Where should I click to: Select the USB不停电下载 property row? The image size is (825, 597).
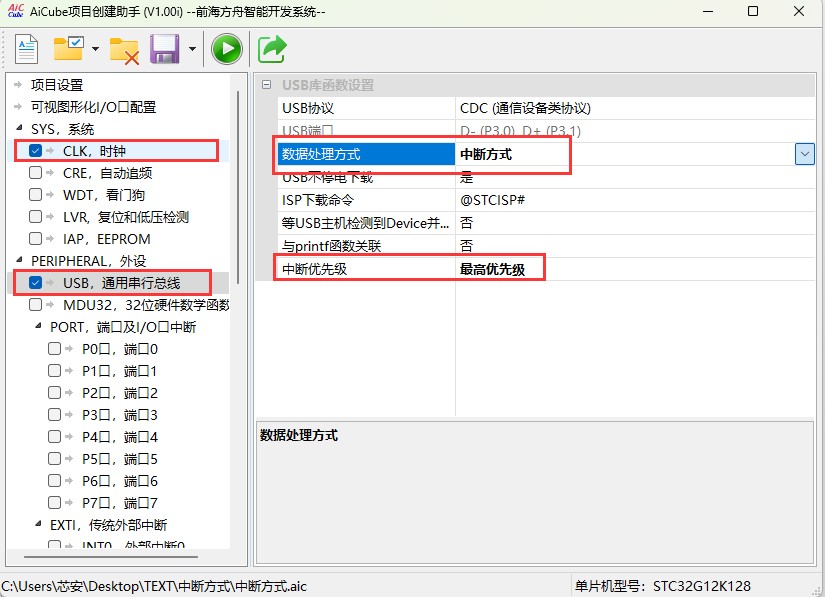546,177
